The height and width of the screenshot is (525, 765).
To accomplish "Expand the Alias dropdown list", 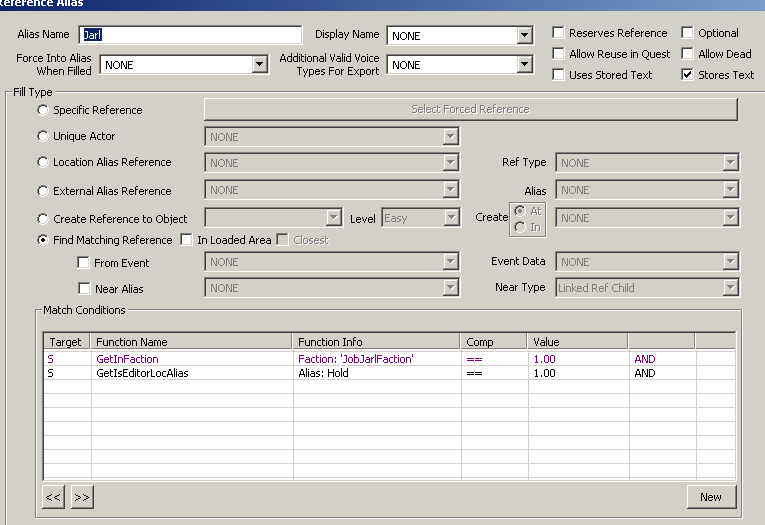I will [x=647, y=190].
